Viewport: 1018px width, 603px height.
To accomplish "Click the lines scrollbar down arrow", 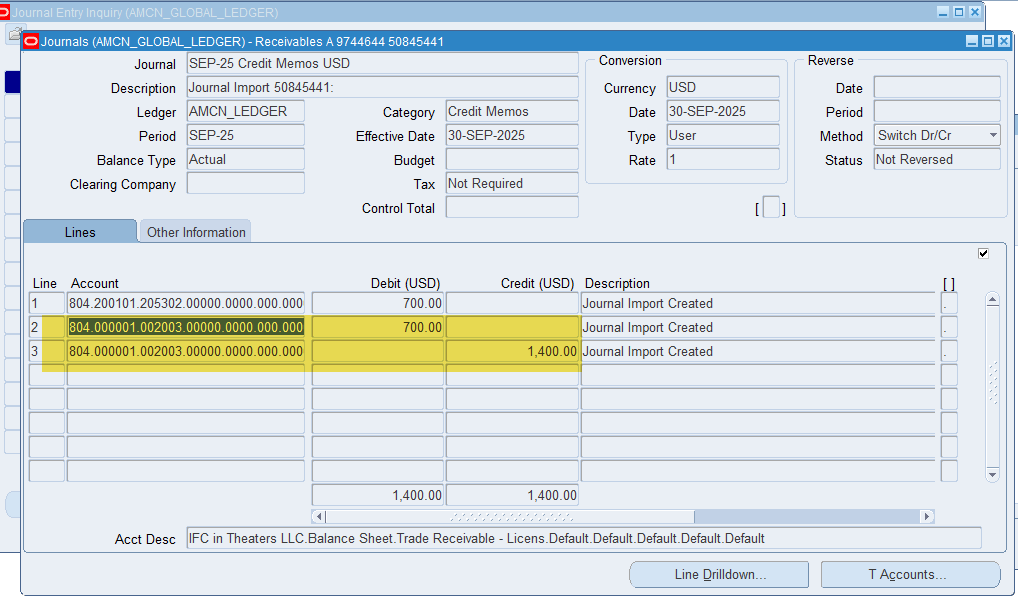I will pyautogui.click(x=992, y=474).
